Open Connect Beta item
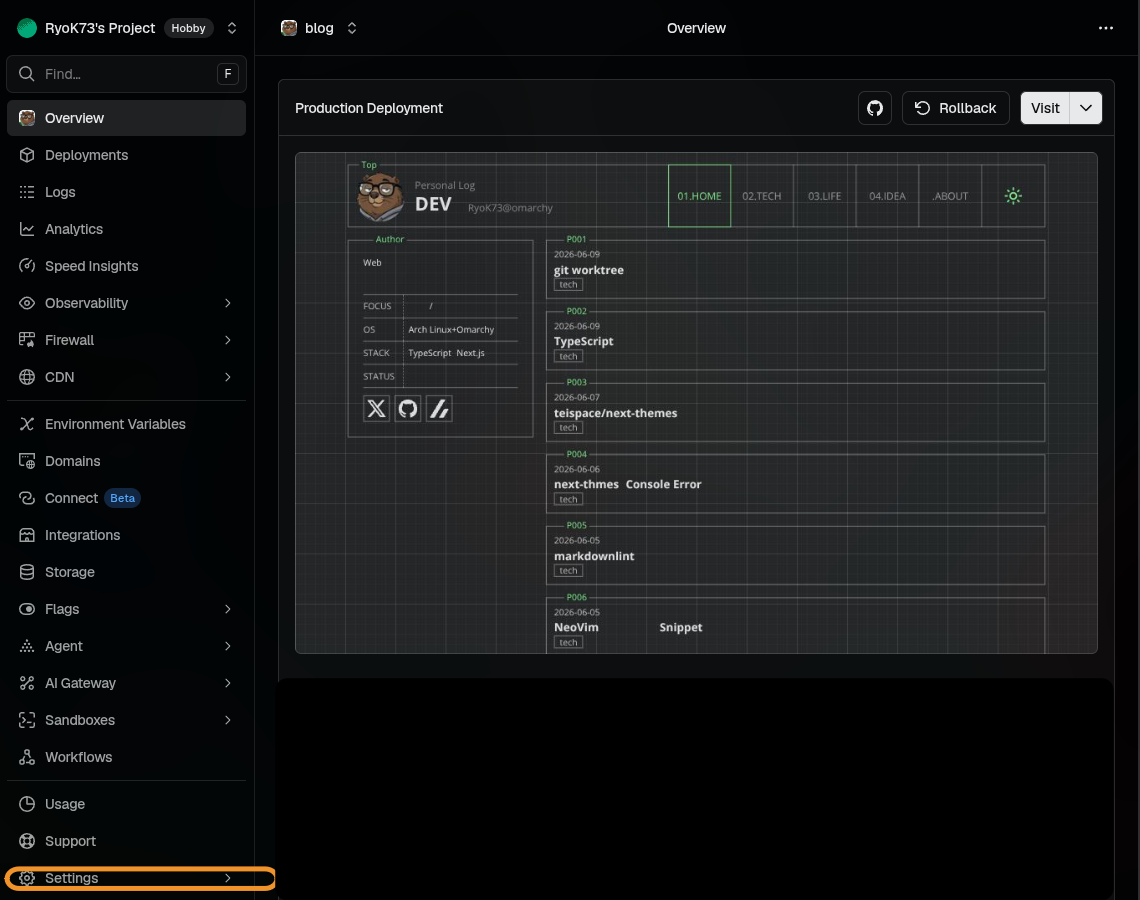The height and width of the screenshot is (900, 1140). click(127, 498)
